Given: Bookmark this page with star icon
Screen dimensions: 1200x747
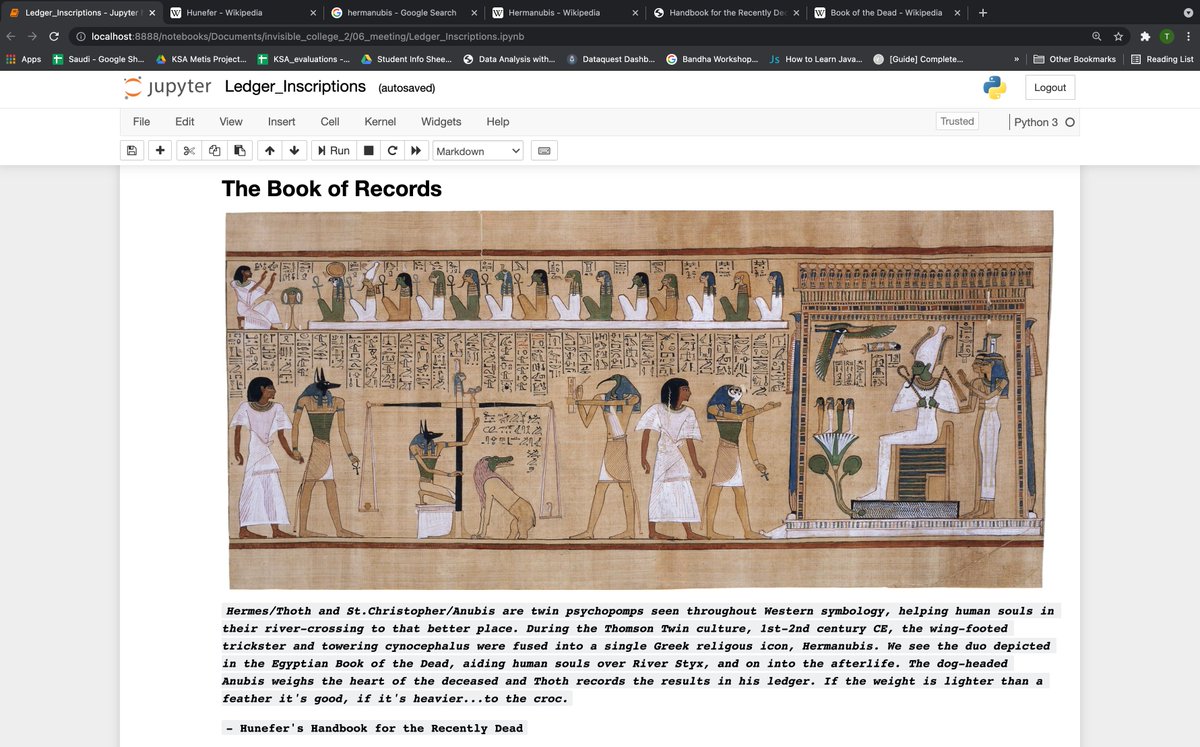Looking at the screenshot, I should (x=1118, y=36).
